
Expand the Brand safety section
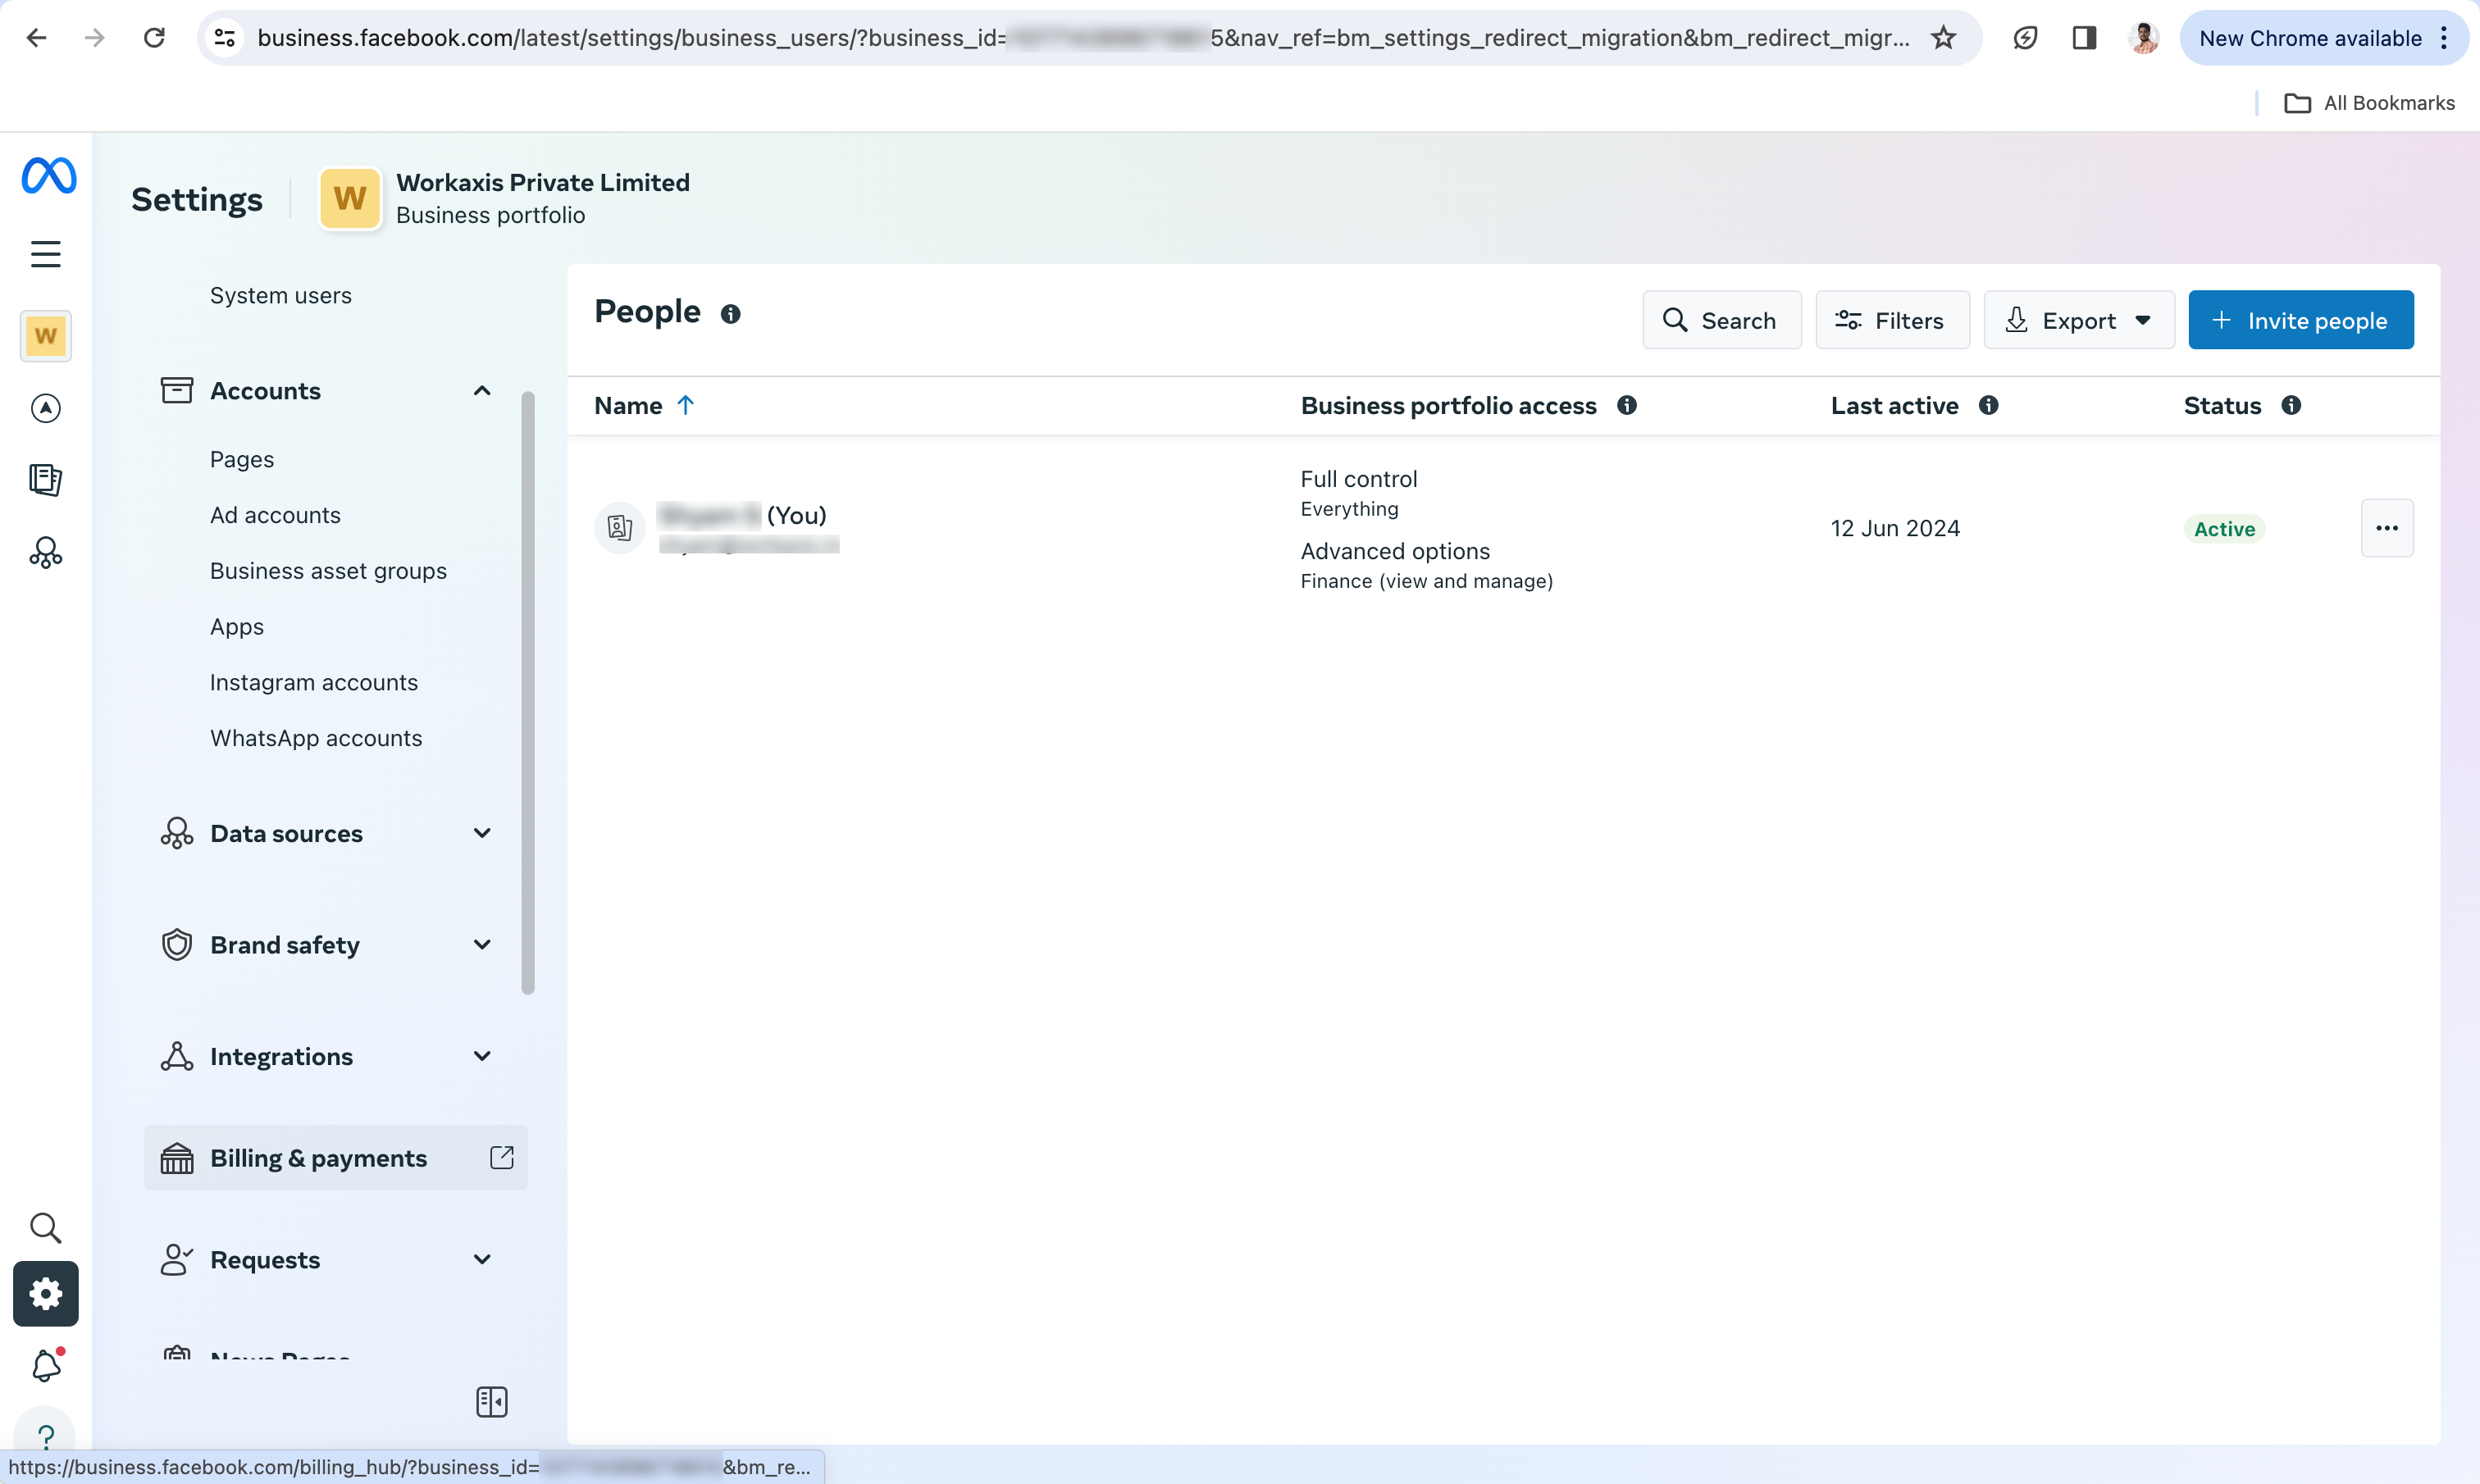click(x=482, y=945)
